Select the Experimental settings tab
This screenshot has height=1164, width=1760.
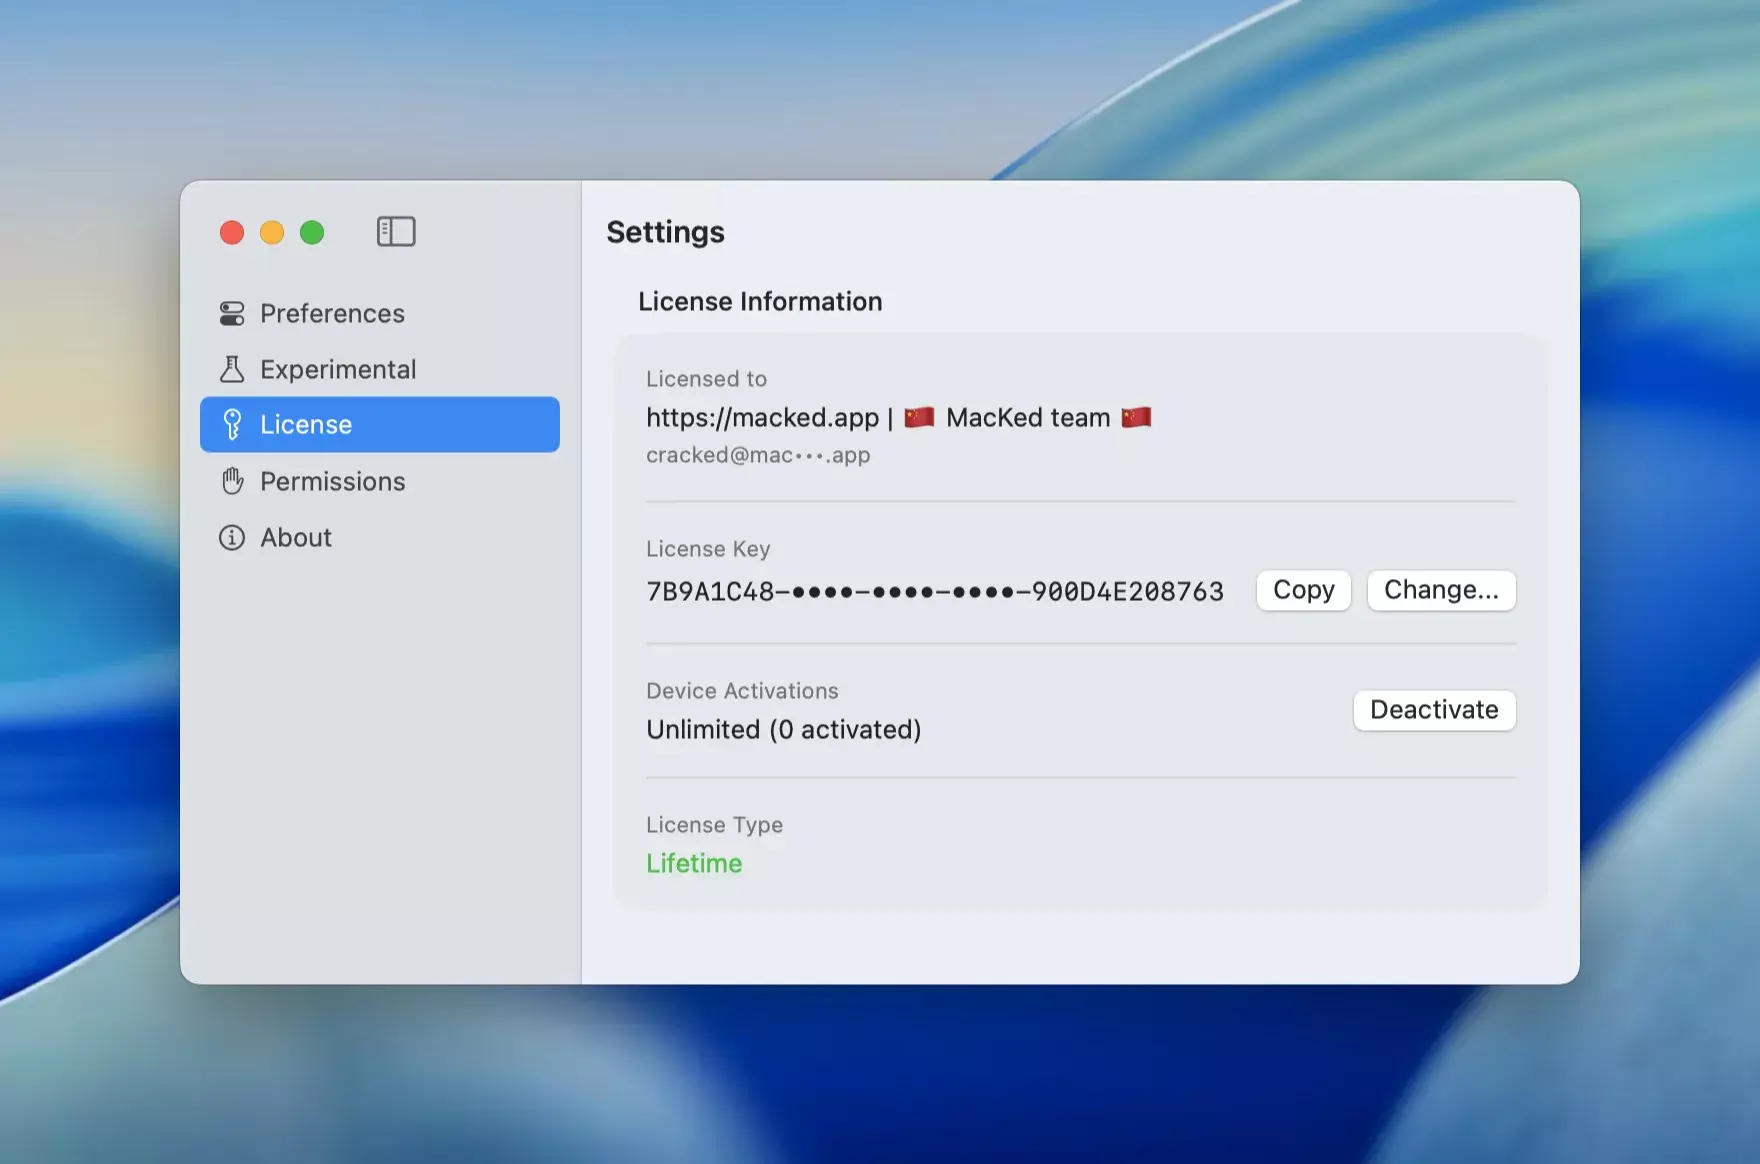[380, 369]
